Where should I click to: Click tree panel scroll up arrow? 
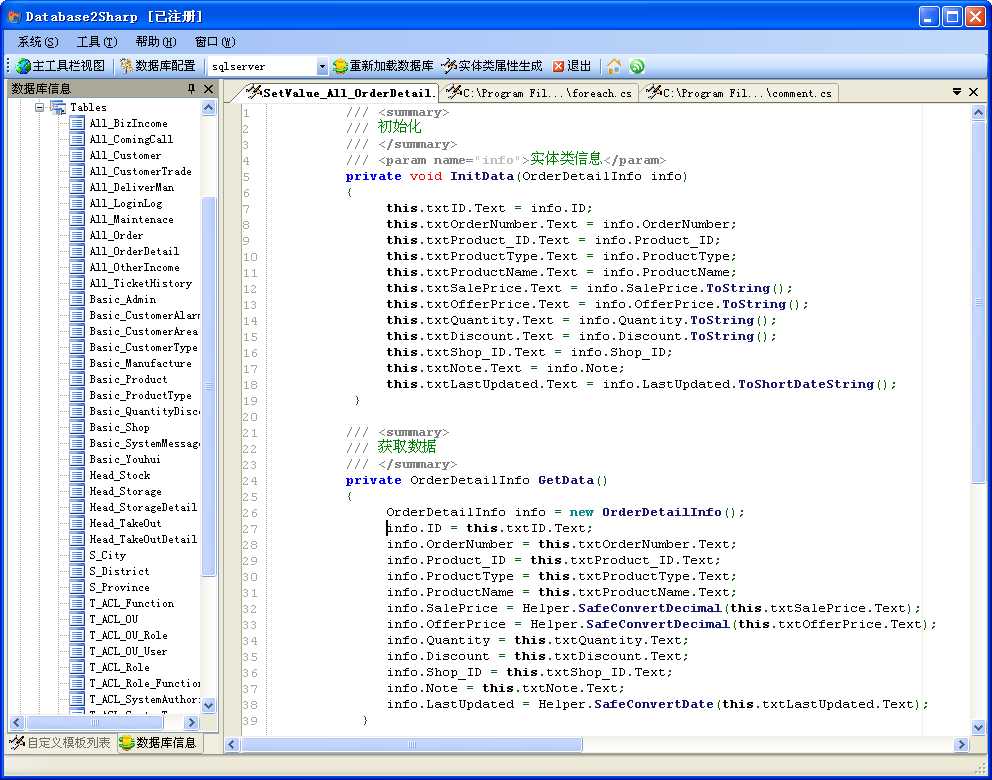(x=209, y=108)
